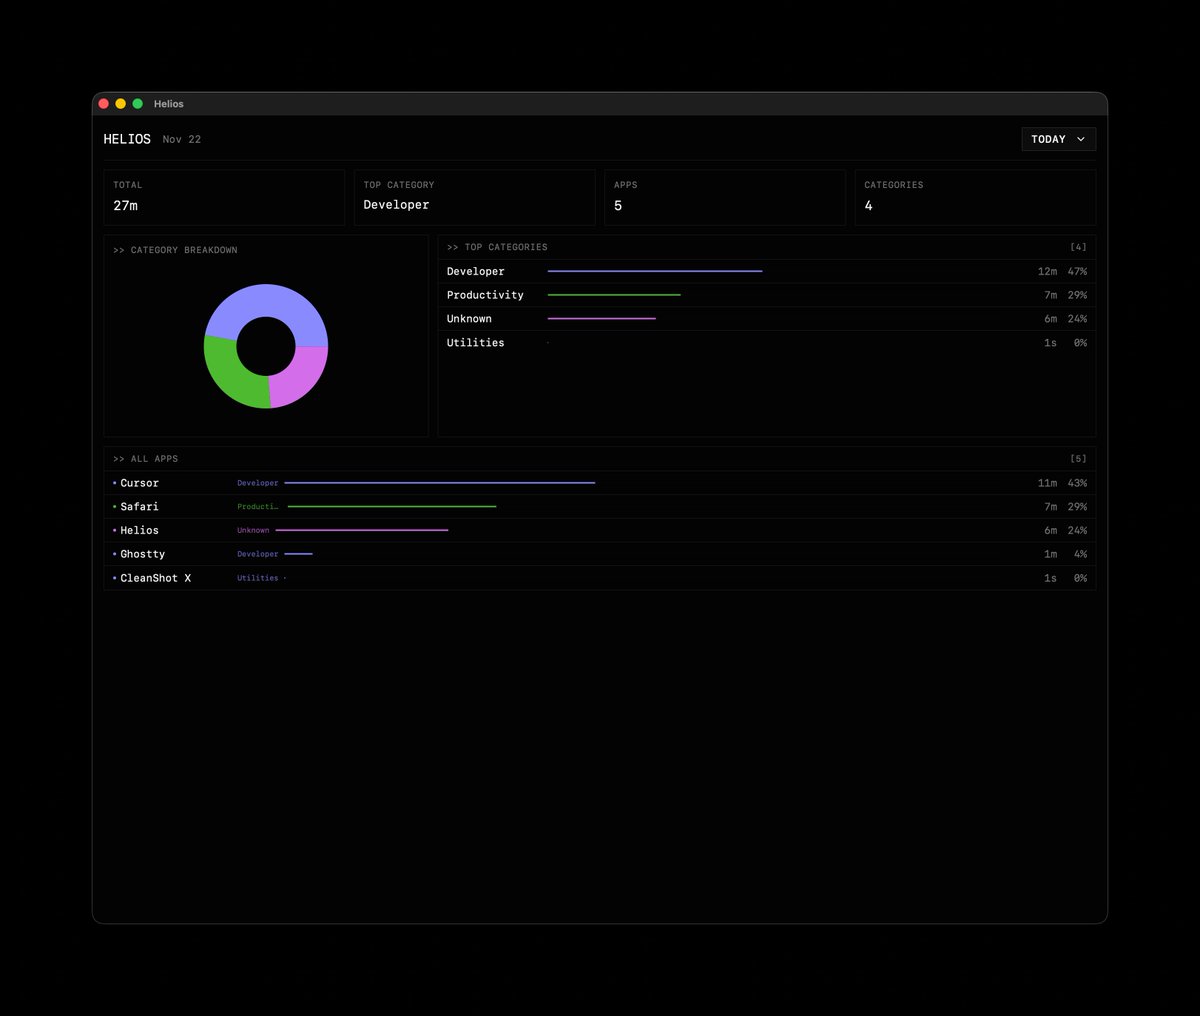Click the TOP CATEGORY Developer stat card
The height and width of the screenshot is (1016, 1200).
click(x=474, y=197)
